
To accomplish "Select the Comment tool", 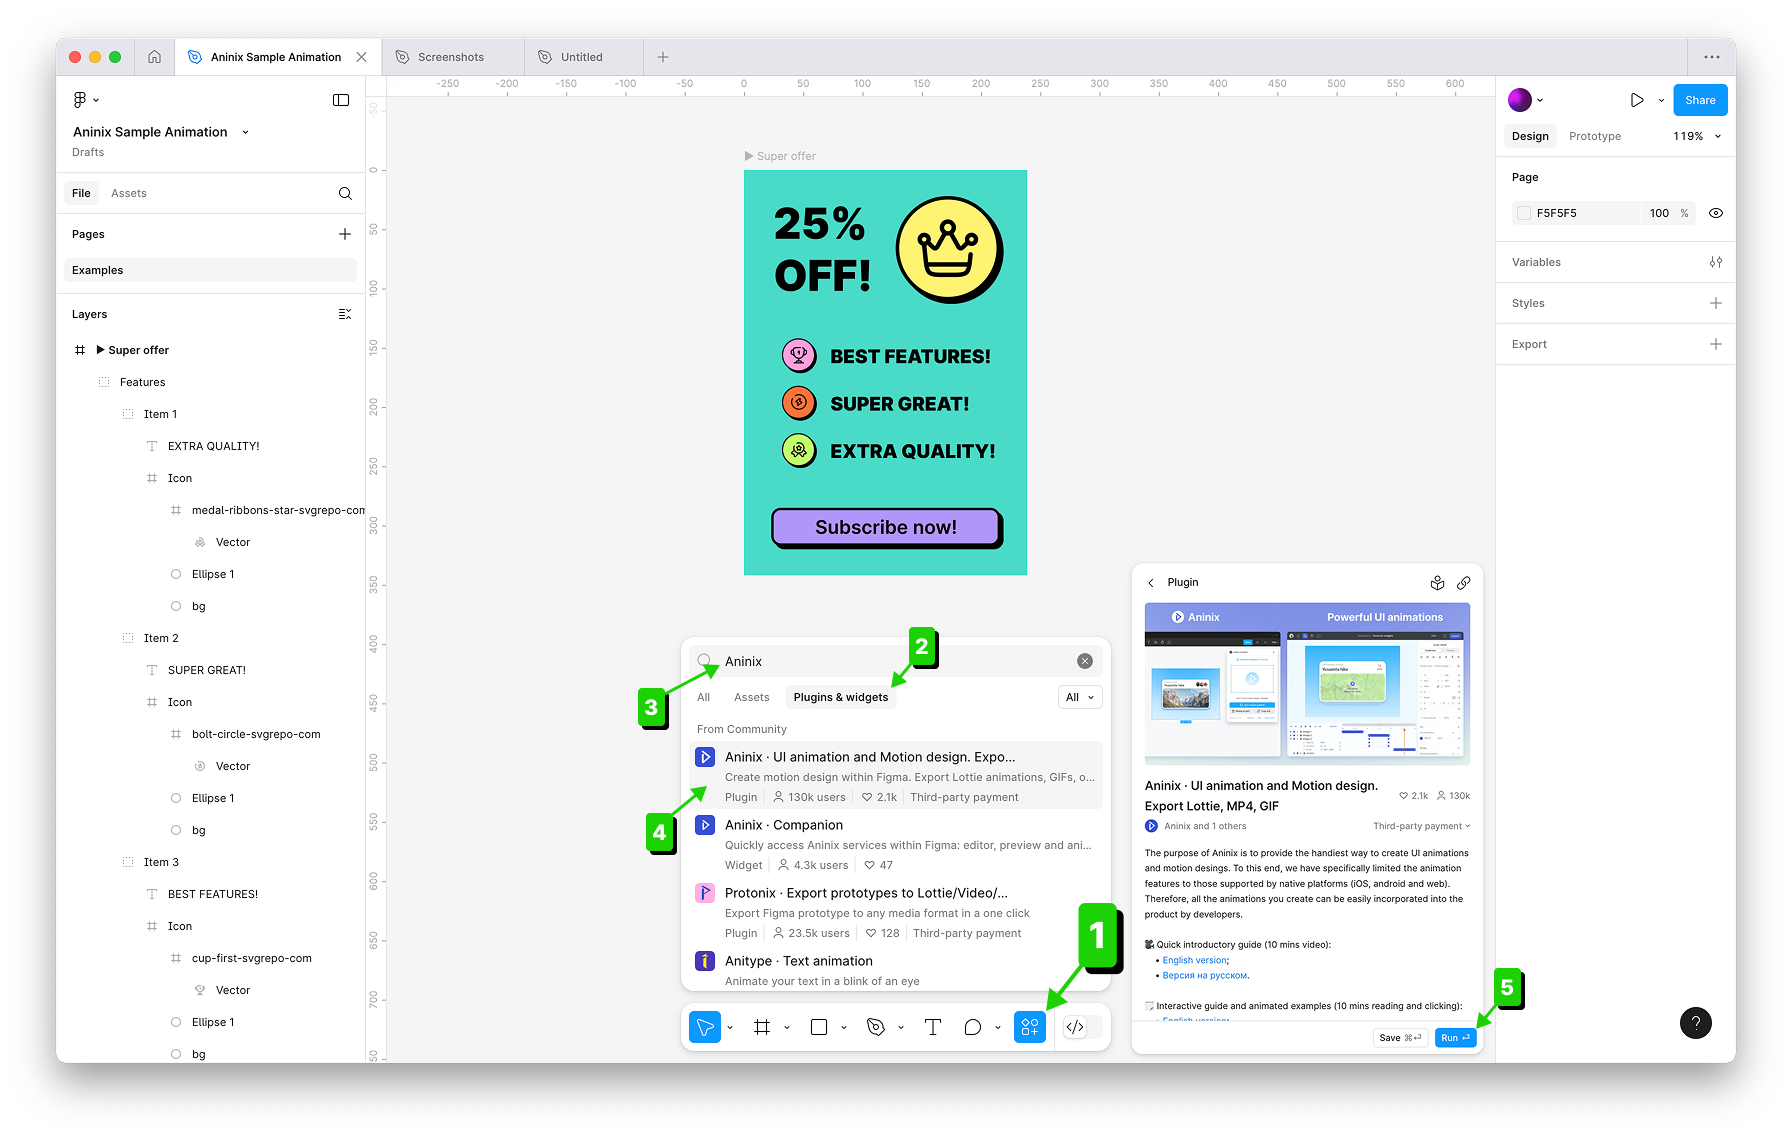I will coord(972,1027).
